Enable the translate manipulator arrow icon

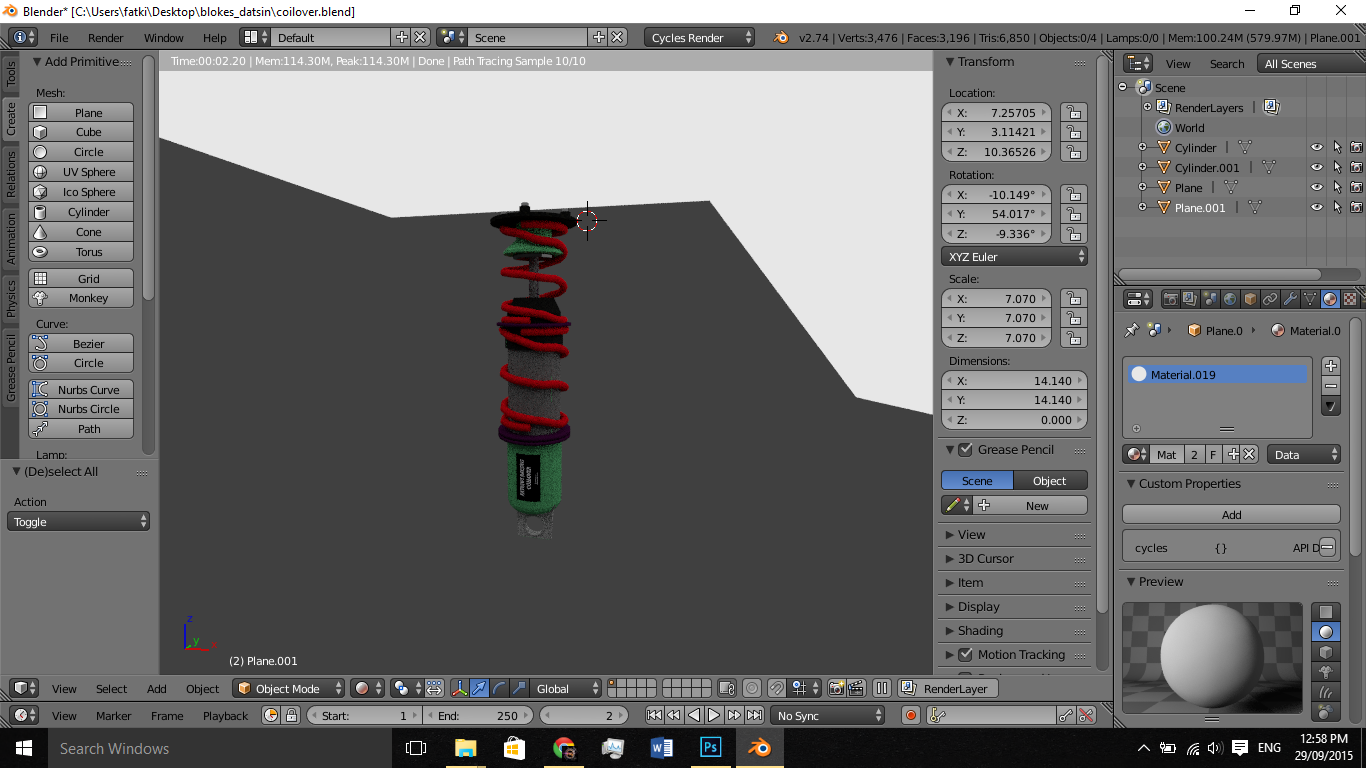tap(479, 688)
